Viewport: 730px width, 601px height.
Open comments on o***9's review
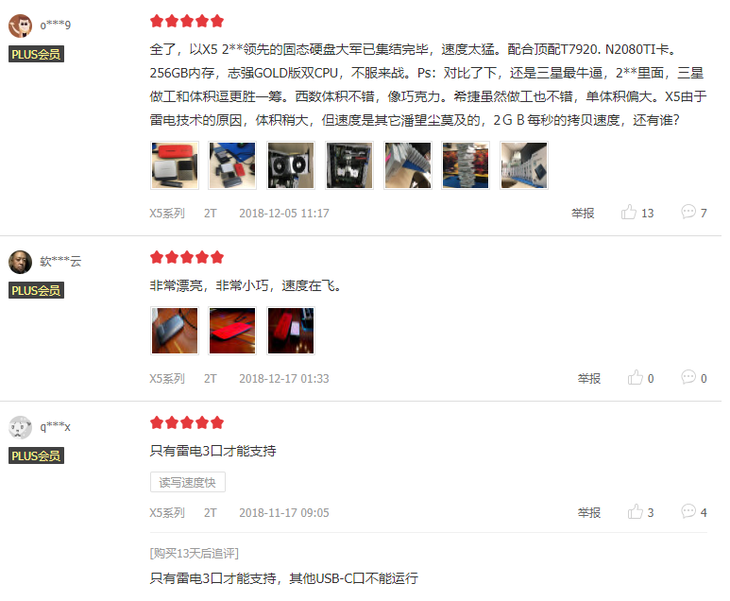pyautogui.click(x=688, y=212)
